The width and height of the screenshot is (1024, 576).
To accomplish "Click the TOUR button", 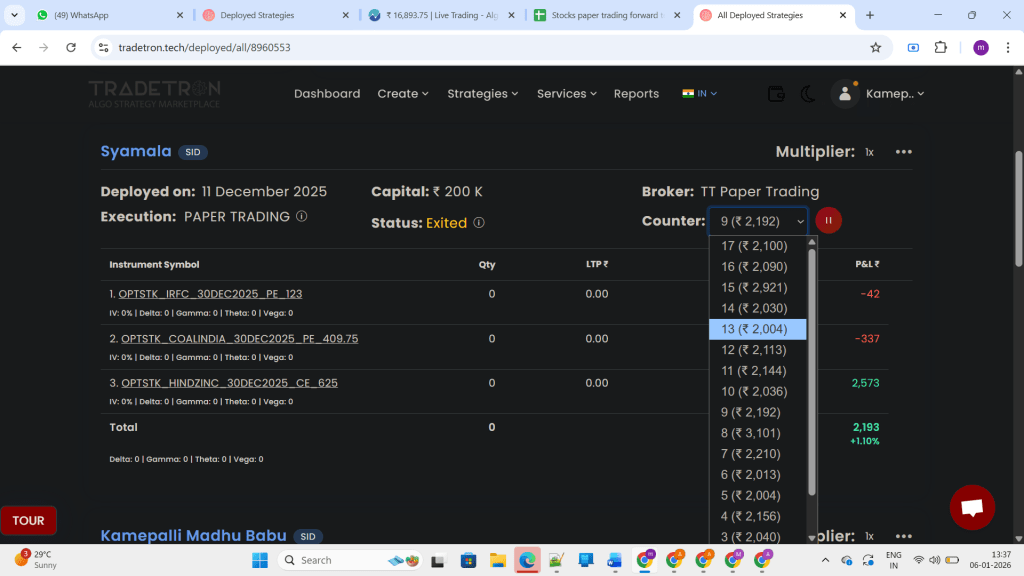I will click(x=28, y=521).
